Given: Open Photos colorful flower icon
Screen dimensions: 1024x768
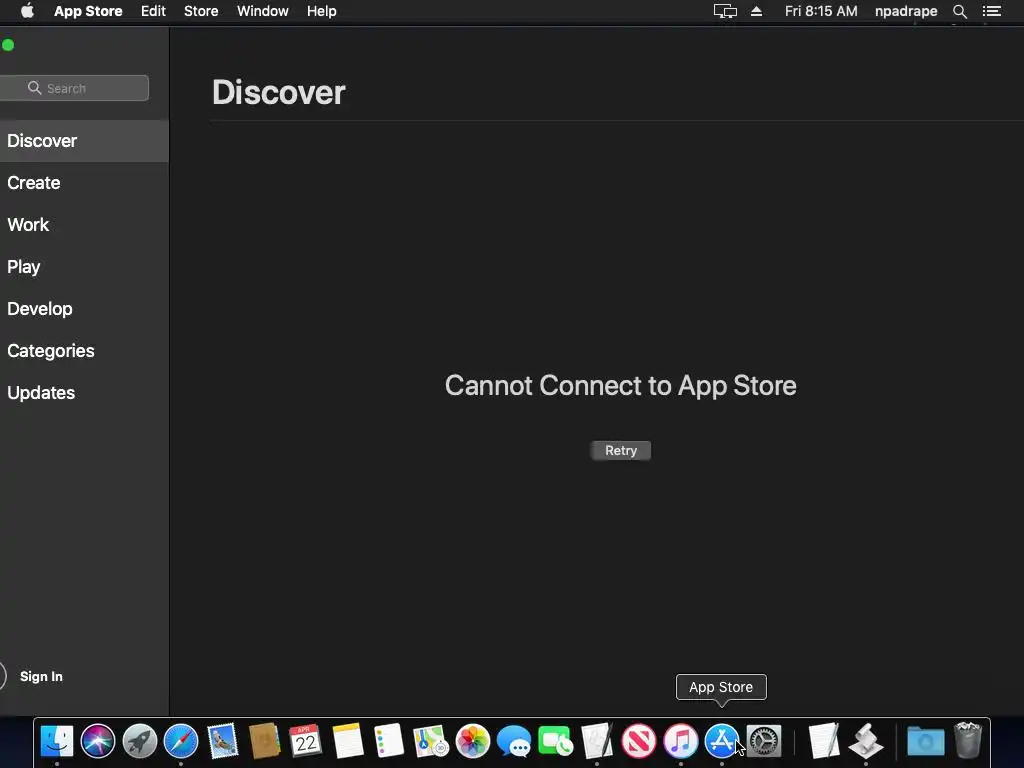Looking at the screenshot, I should (x=473, y=741).
